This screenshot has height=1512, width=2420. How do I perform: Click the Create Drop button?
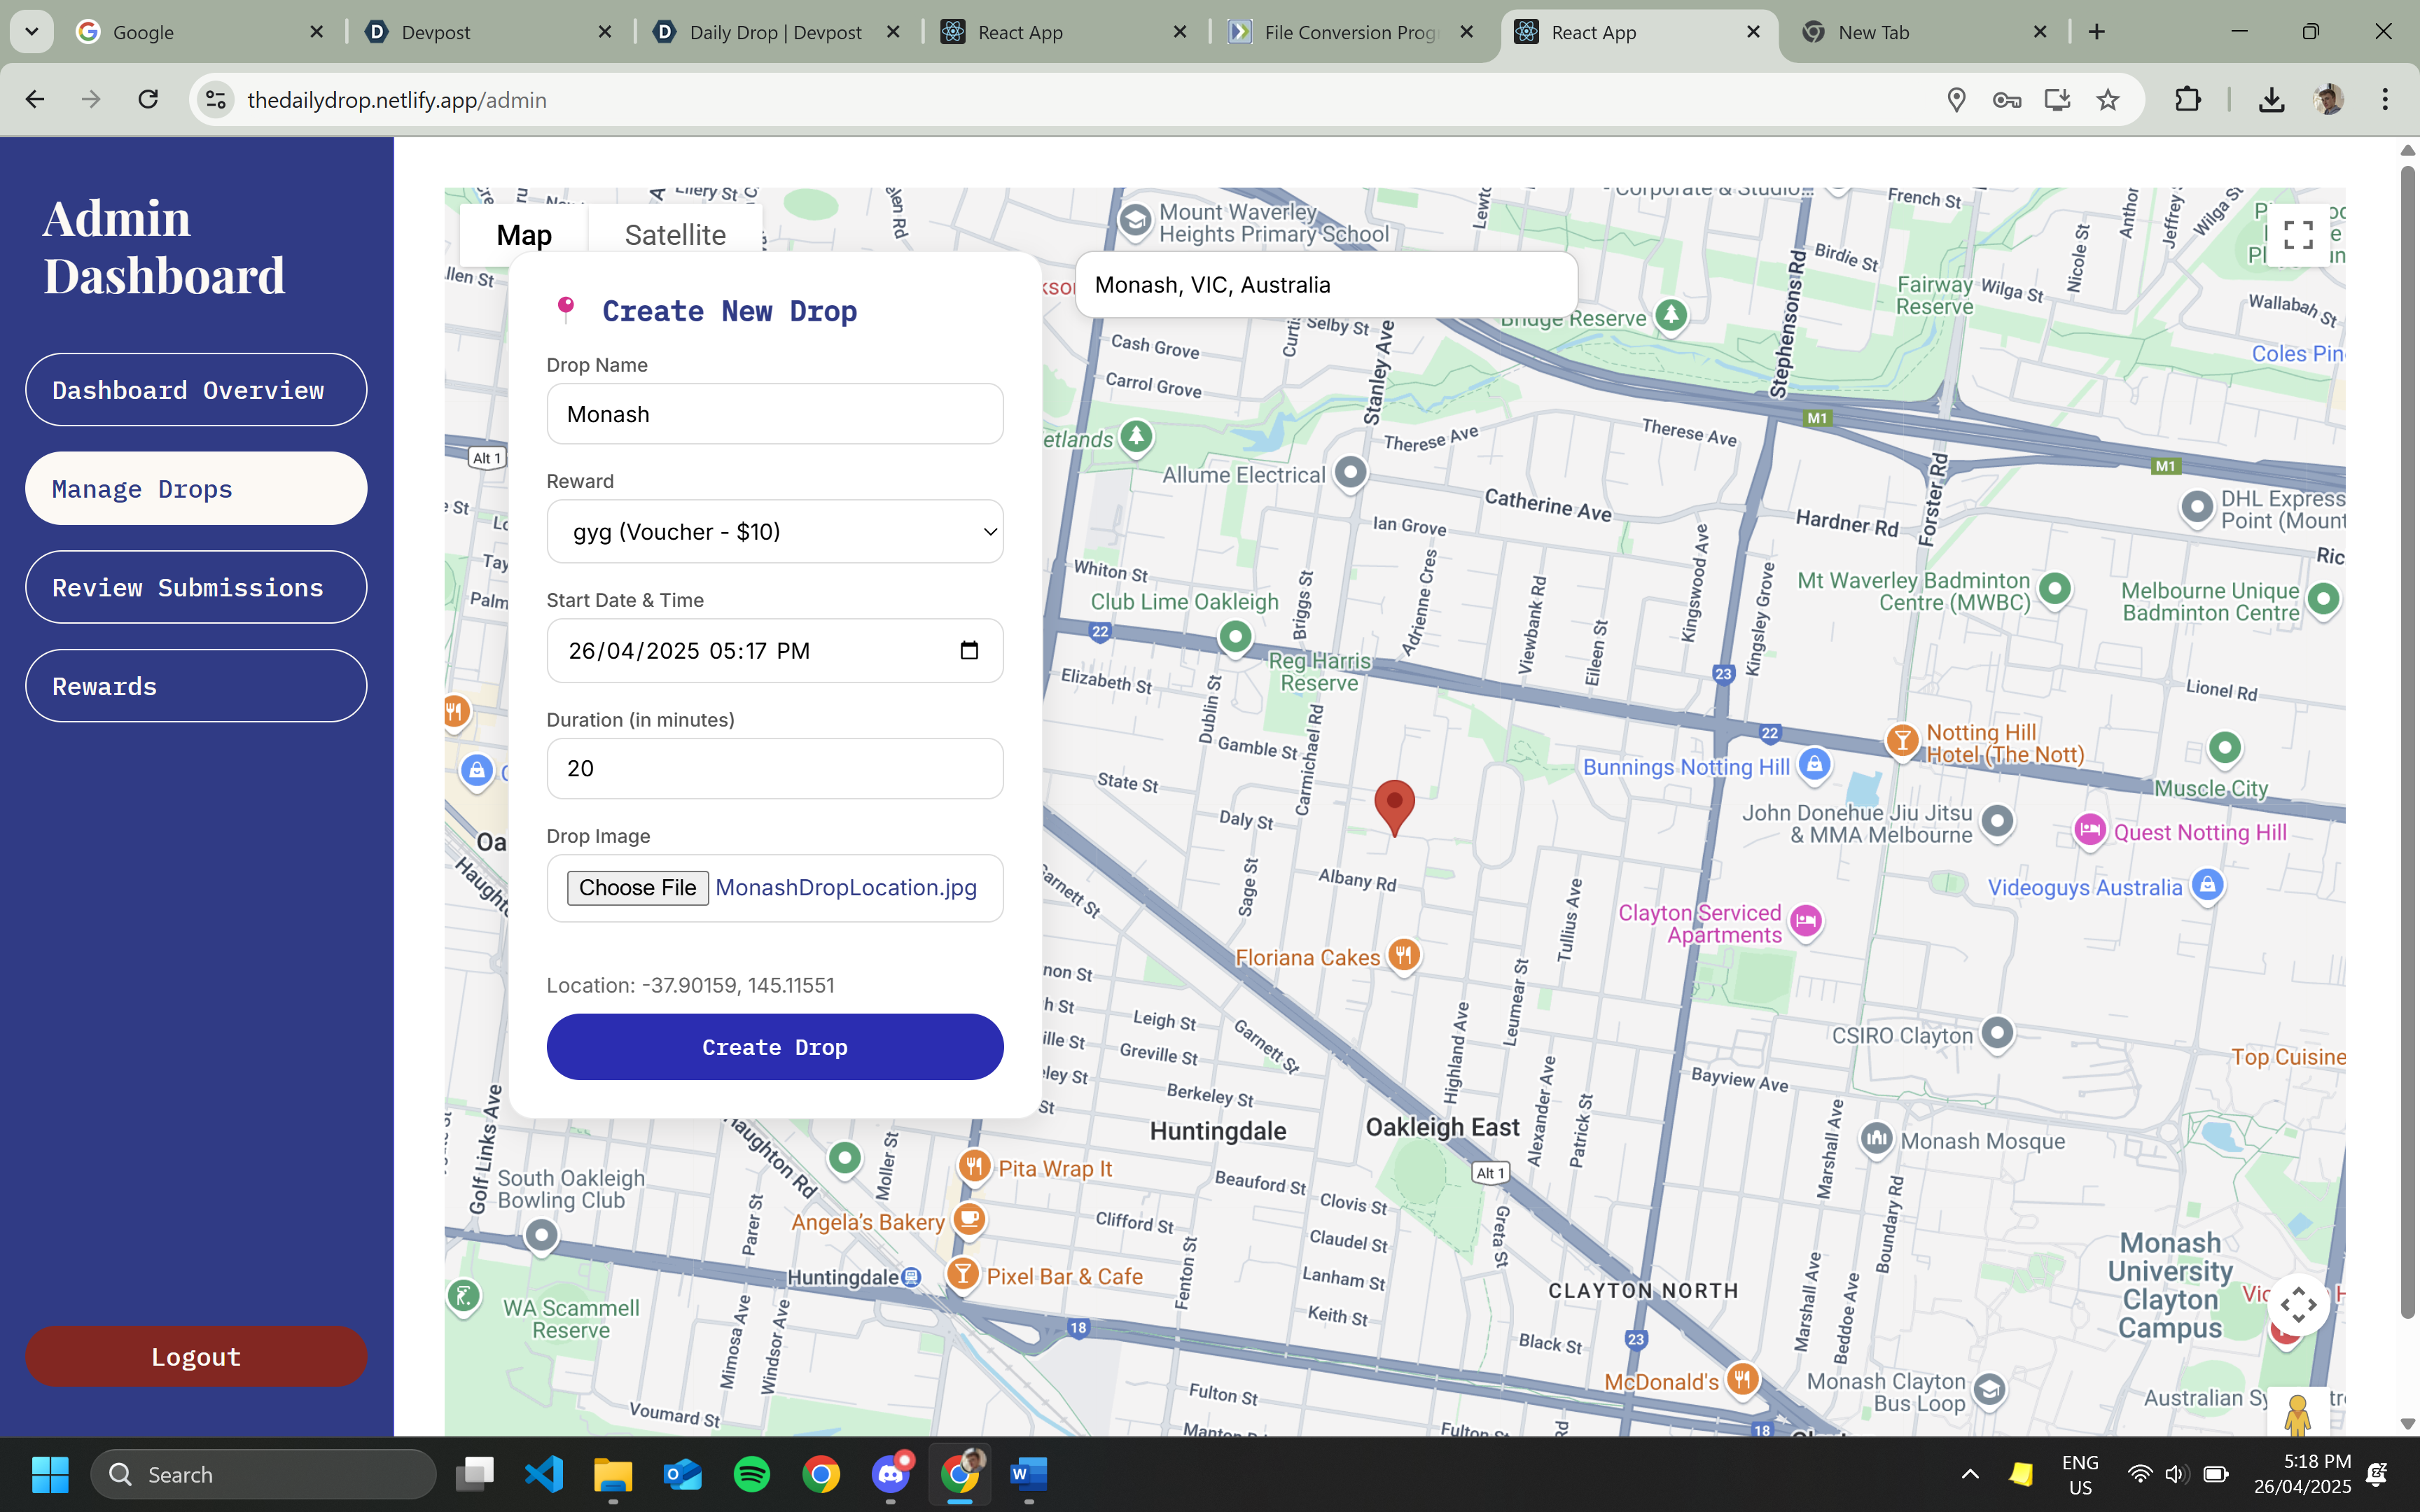[775, 1047]
